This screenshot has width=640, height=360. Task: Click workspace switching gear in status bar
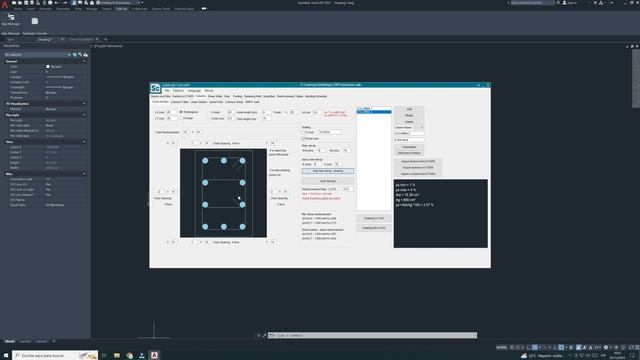click(x=606, y=347)
